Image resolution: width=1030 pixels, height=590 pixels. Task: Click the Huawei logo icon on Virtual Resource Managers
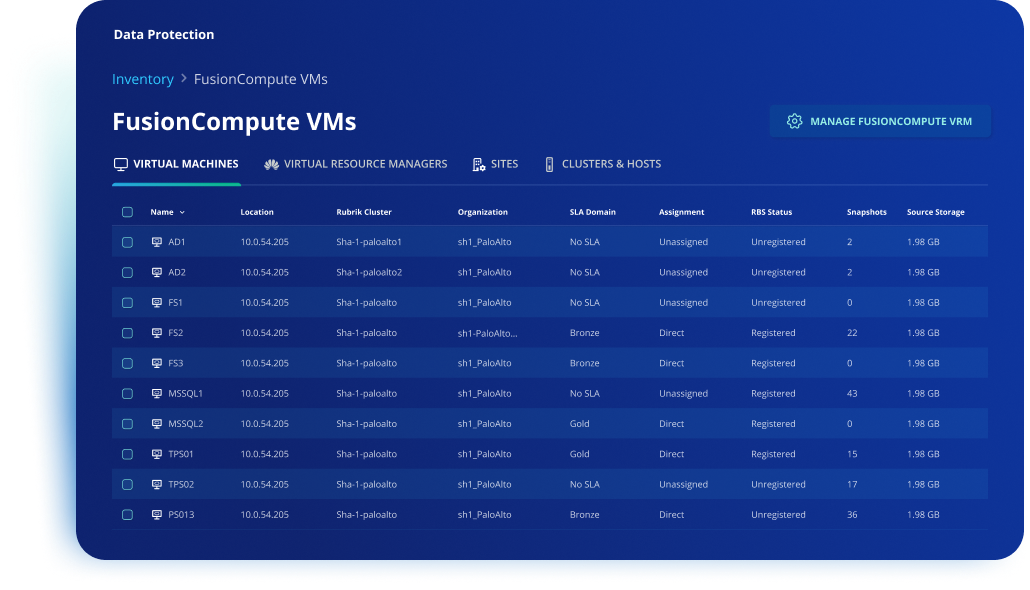271,164
